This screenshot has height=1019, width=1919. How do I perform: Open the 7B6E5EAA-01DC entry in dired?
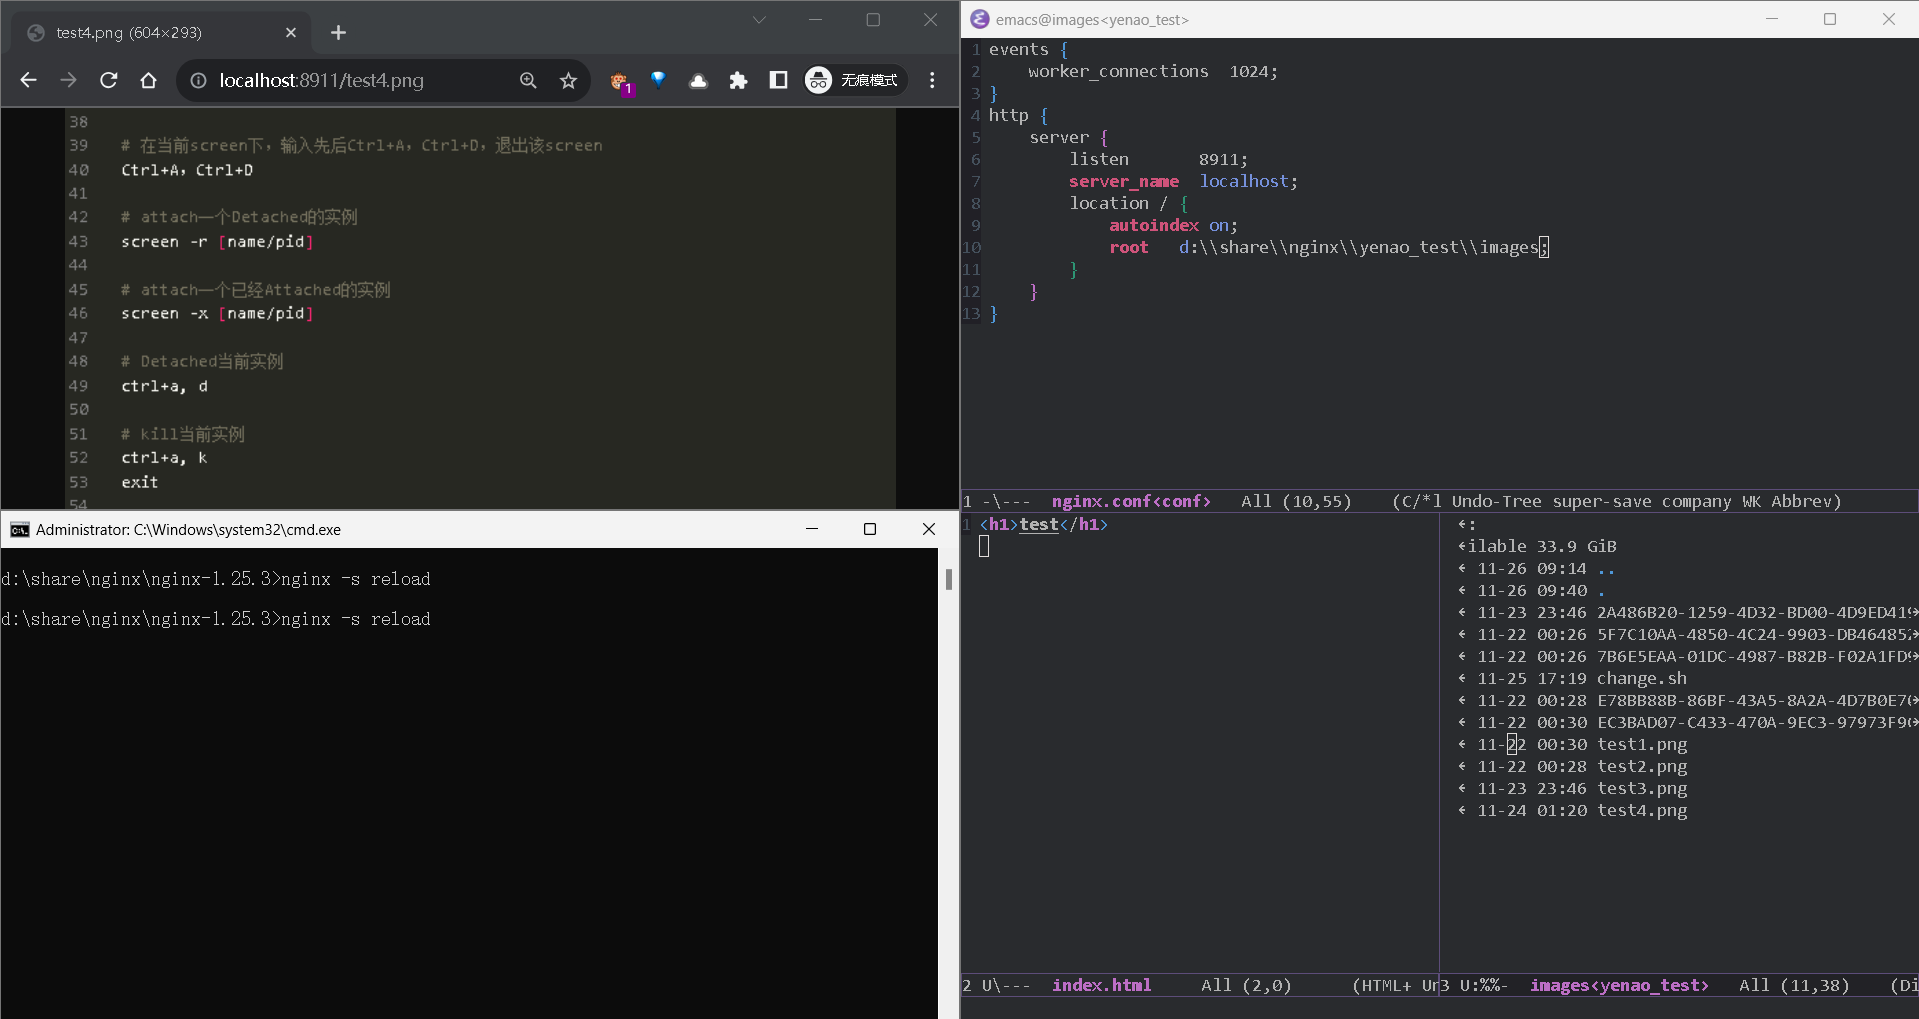[1755, 656]
